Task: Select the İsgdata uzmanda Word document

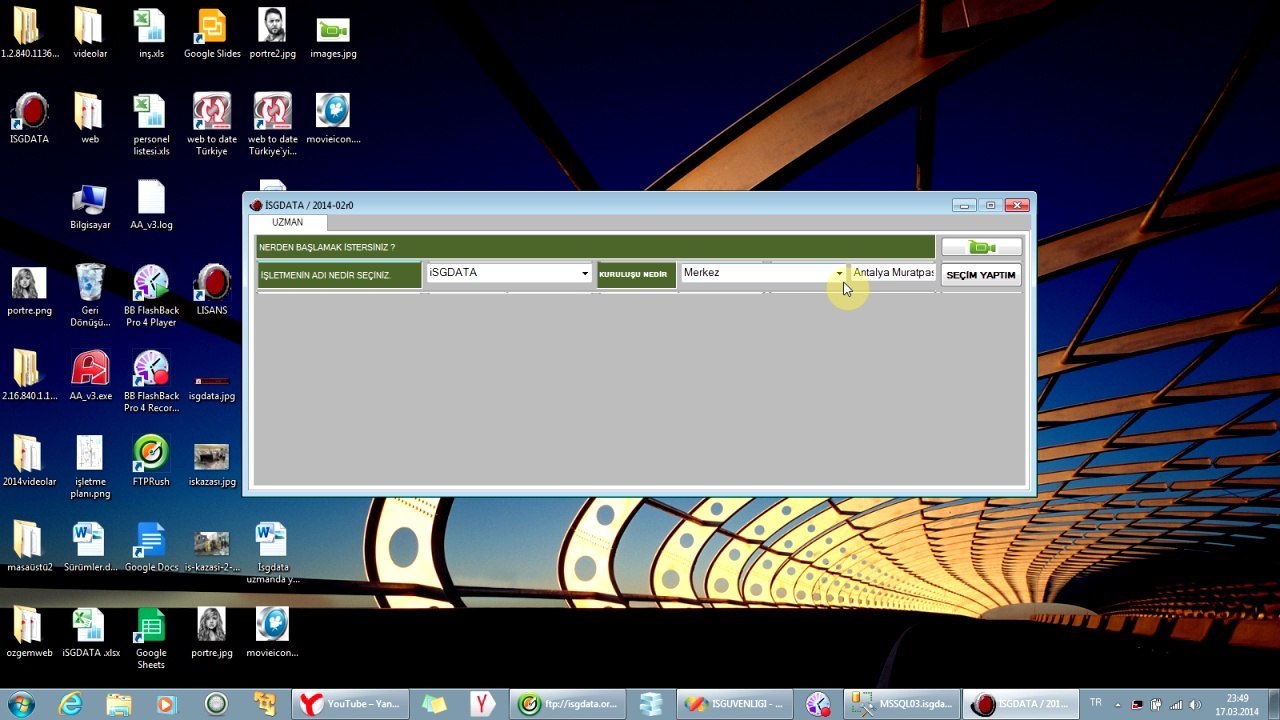Action: [x=272, y=553]
